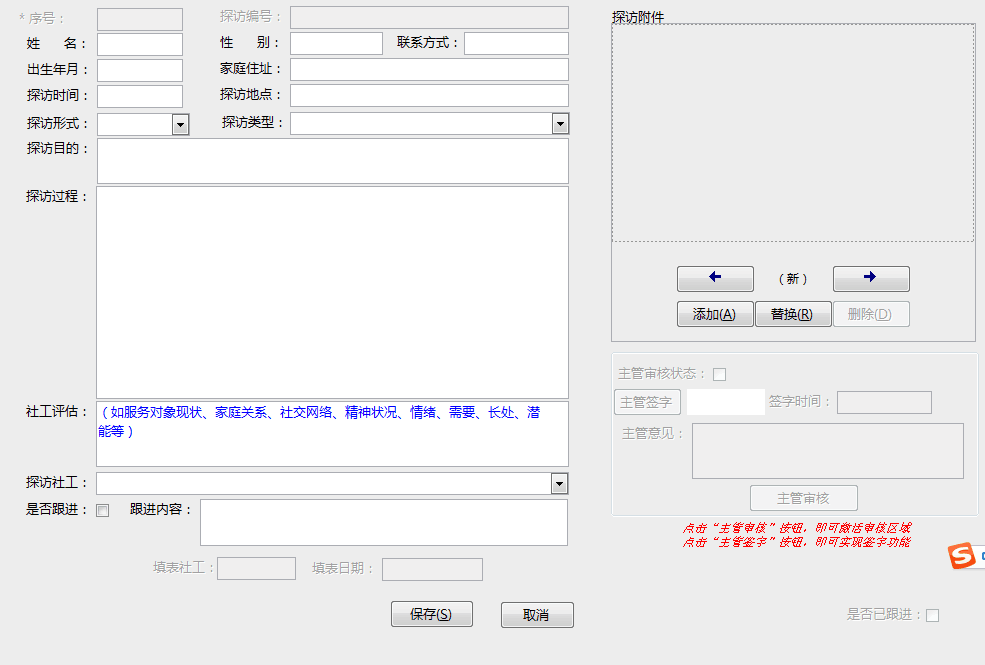The image size is (985, 665).
Task: Focus the 联系方式 input field
Action: 516,43
